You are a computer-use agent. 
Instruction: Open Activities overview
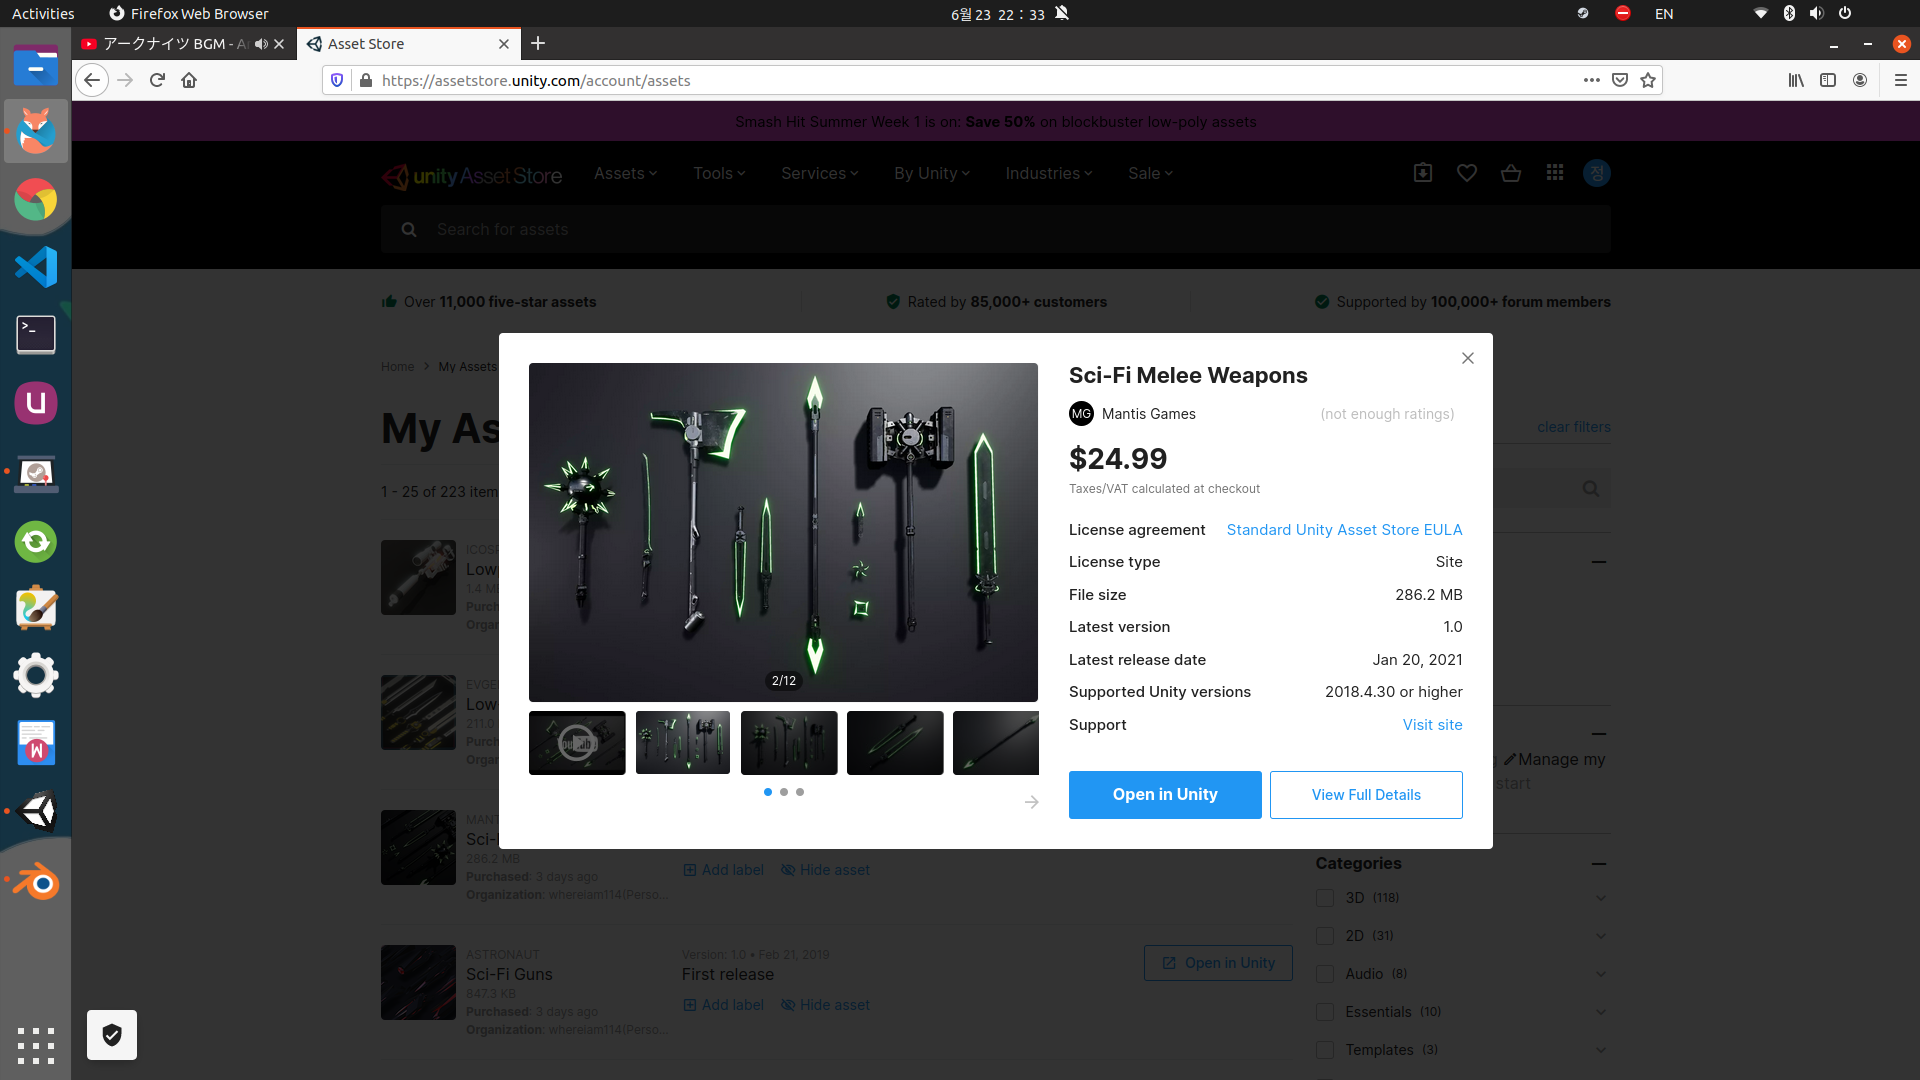[43, 13]
